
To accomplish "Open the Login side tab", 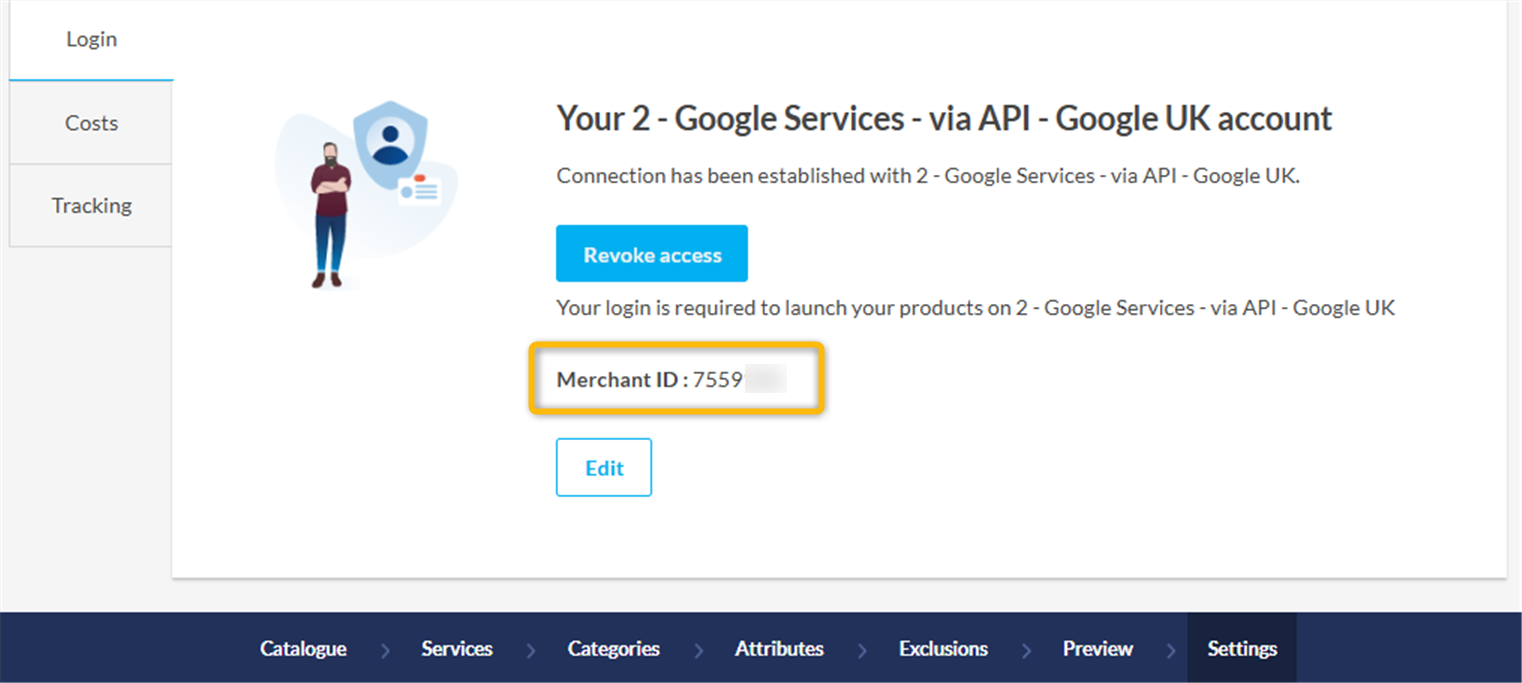I will tap(91, 40).
